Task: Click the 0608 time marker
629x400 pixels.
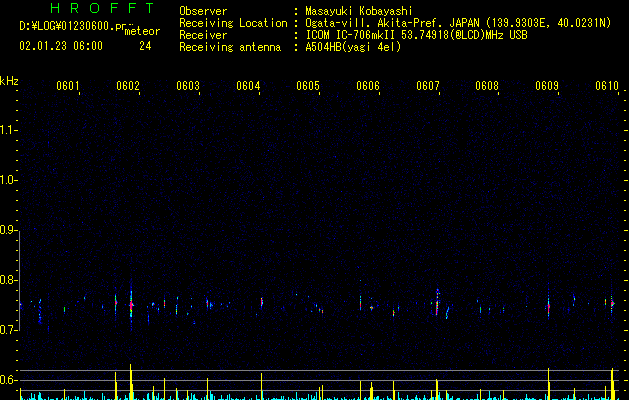Action: click(487, 85)
